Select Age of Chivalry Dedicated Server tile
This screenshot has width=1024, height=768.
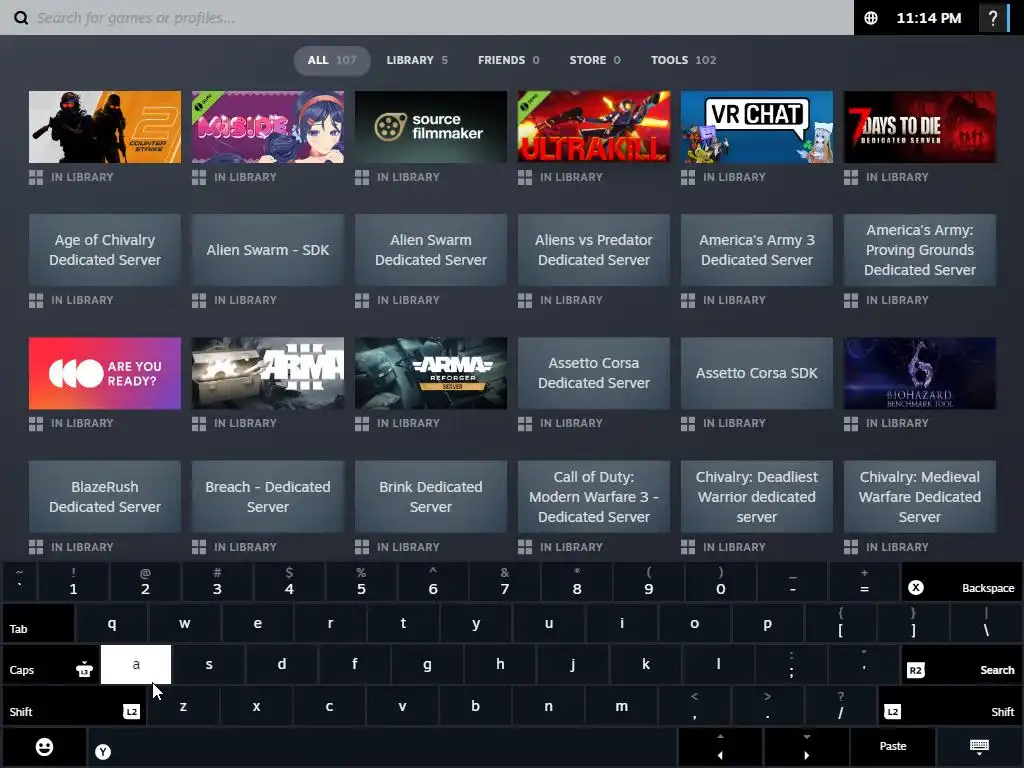click(105, 250)
